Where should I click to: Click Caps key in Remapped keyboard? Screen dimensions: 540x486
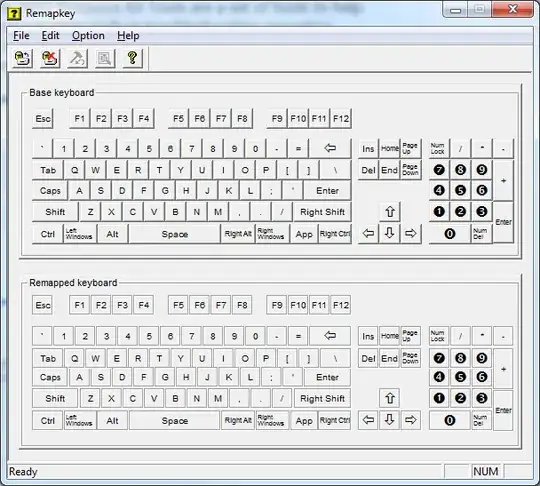[50, 377]
